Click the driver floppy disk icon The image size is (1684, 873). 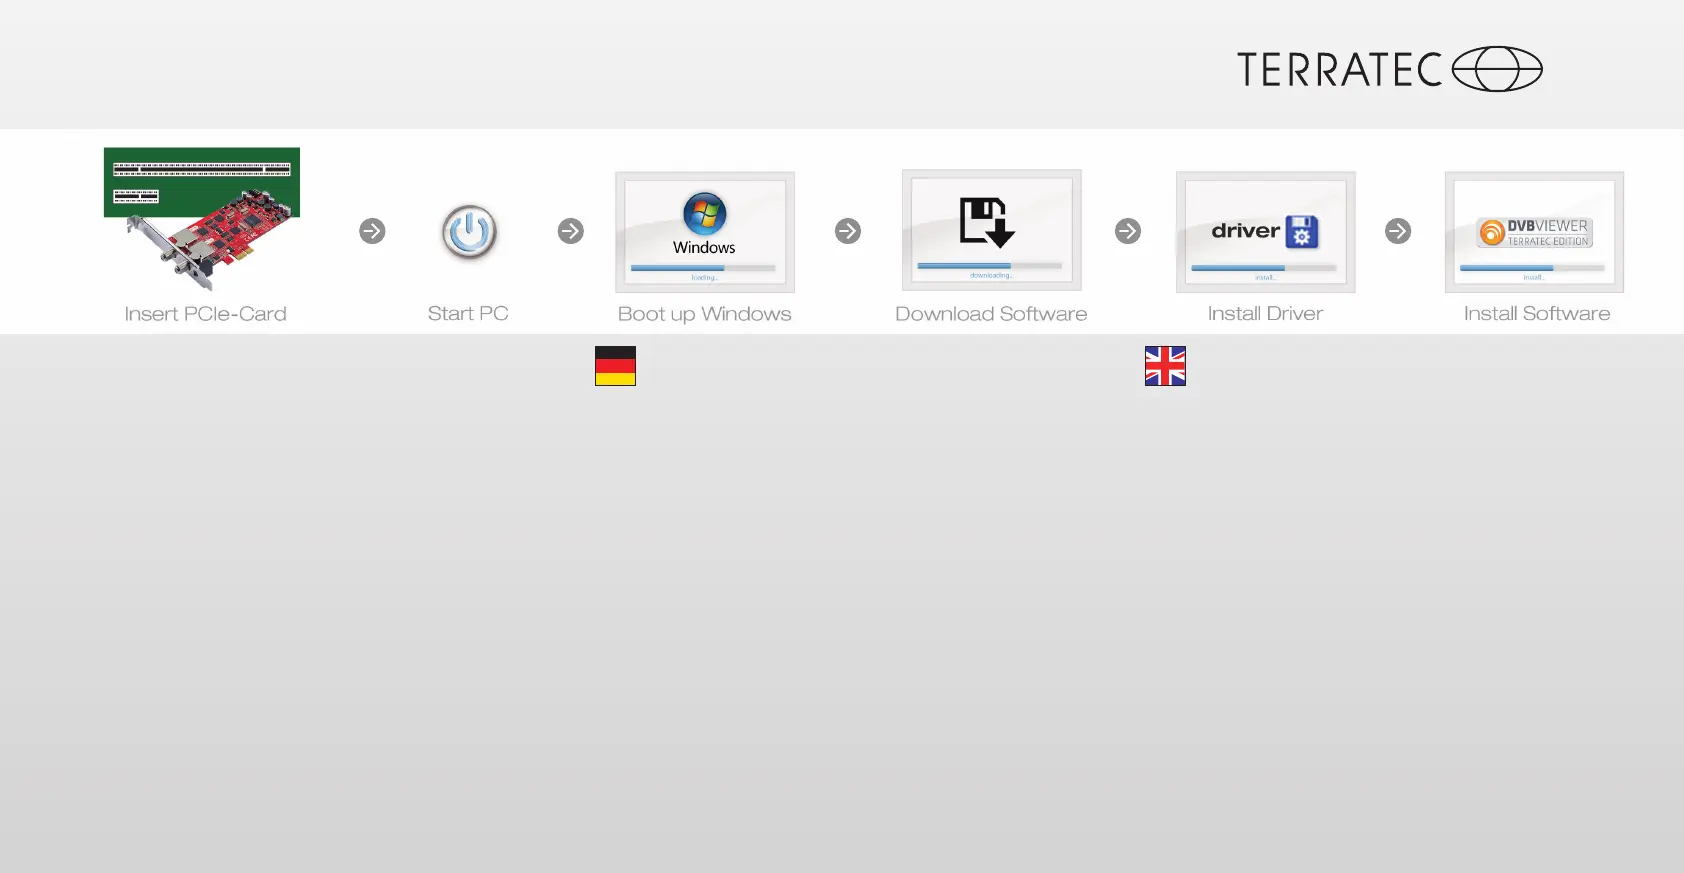tap(1302, 232)
